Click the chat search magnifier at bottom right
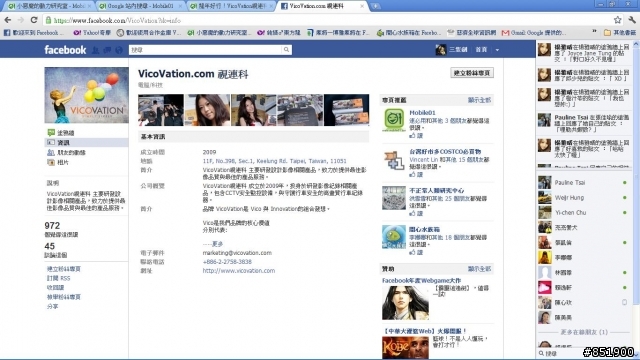The image size is (640, 360). coord(541,353)
